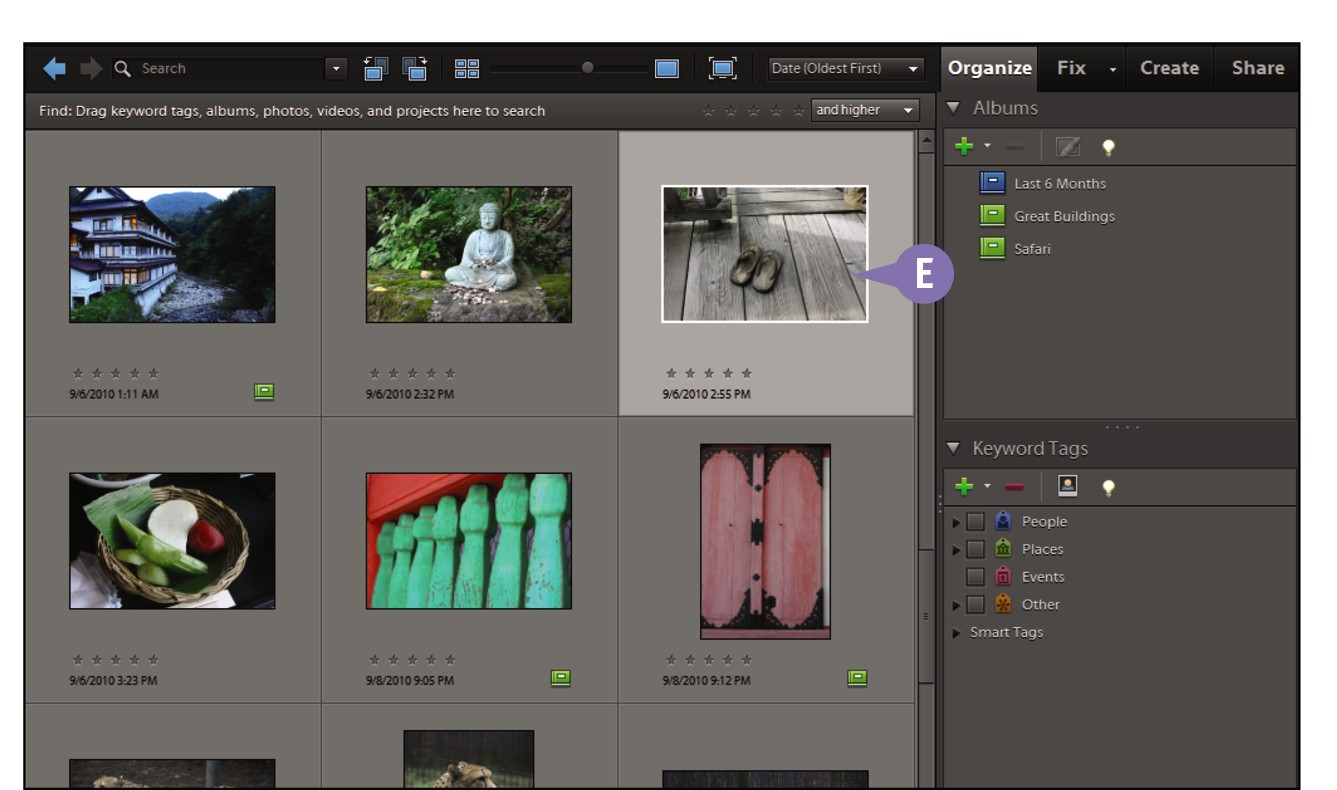Open the Fix tab dropdown arrow
Image resolution: width=1337 pixels, height=790 pixels.
coord(1112,69)
